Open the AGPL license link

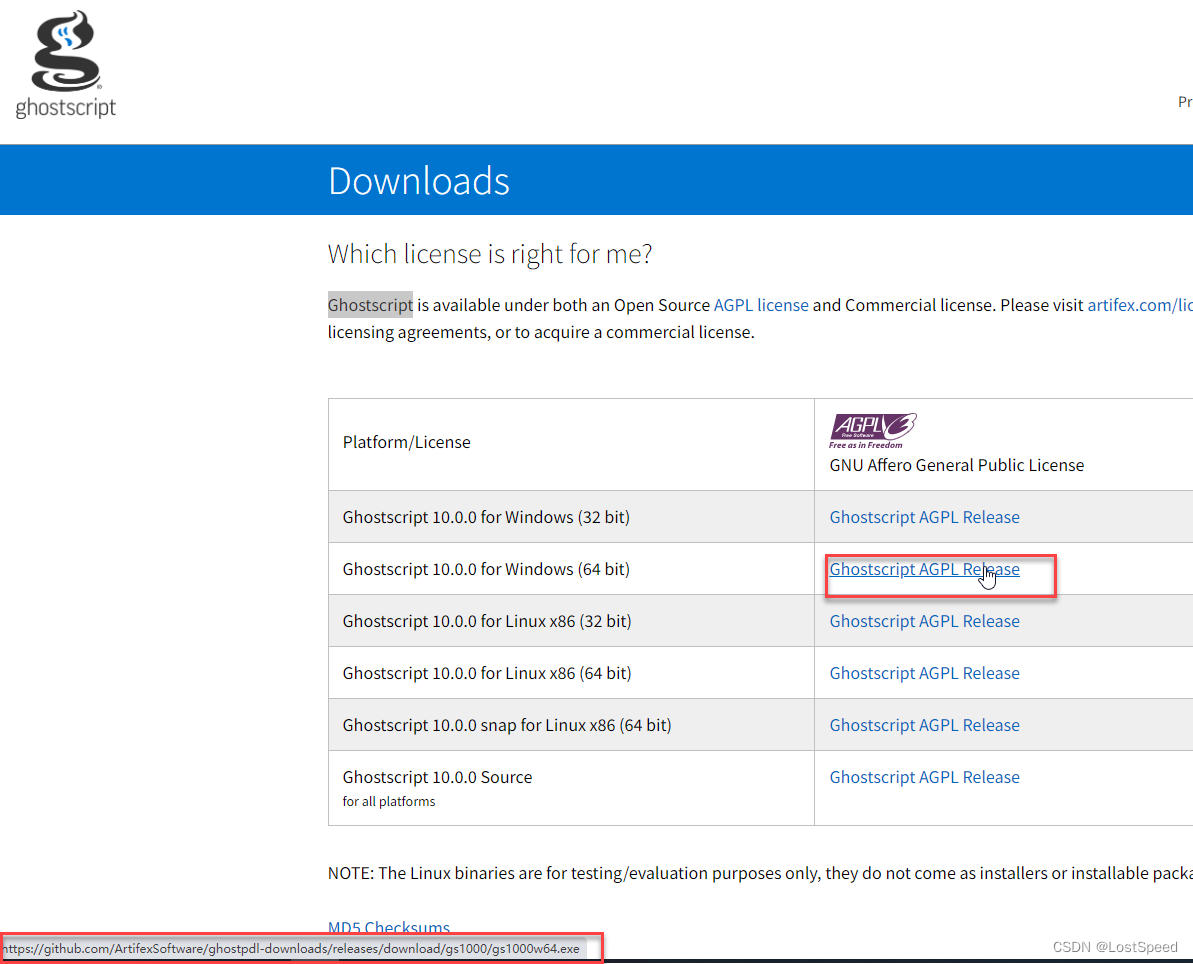point(761,305)
